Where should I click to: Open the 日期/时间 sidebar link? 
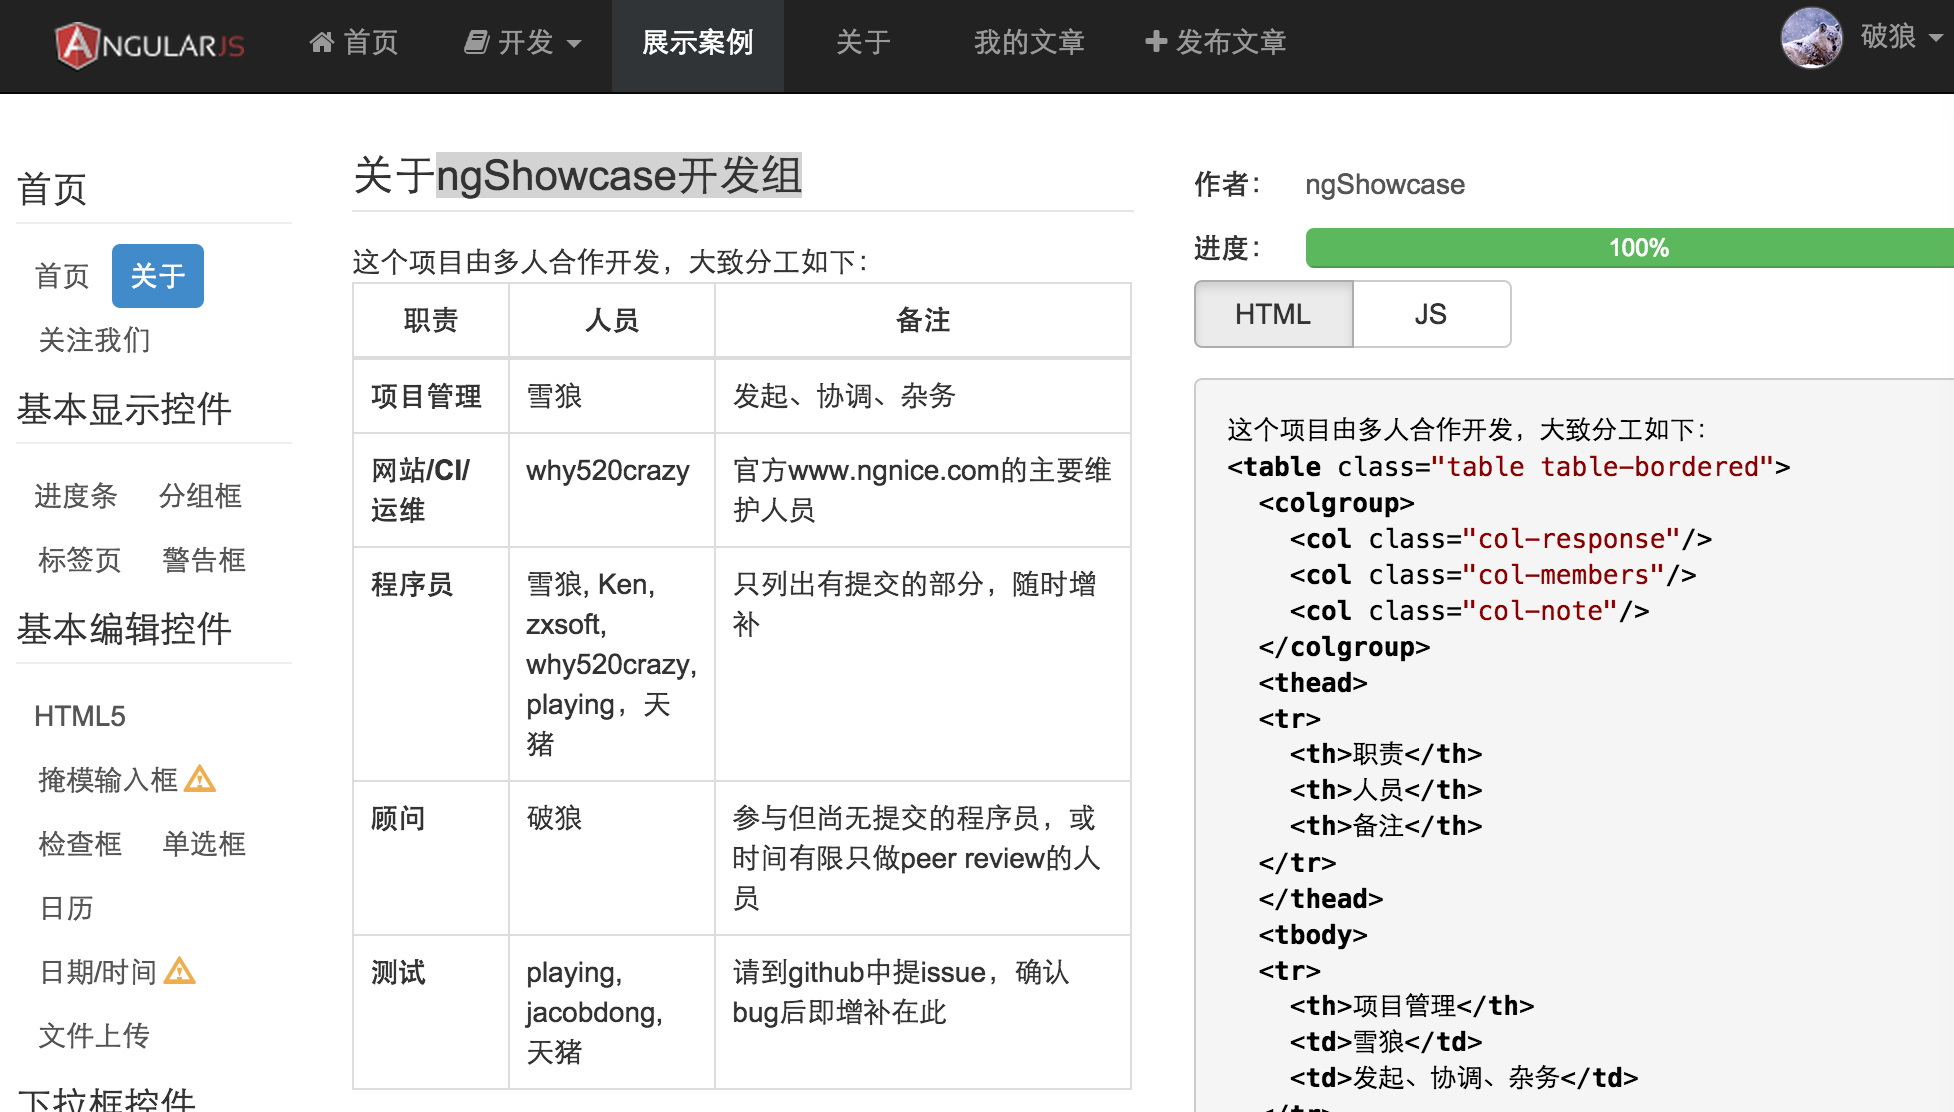point(98,972)
